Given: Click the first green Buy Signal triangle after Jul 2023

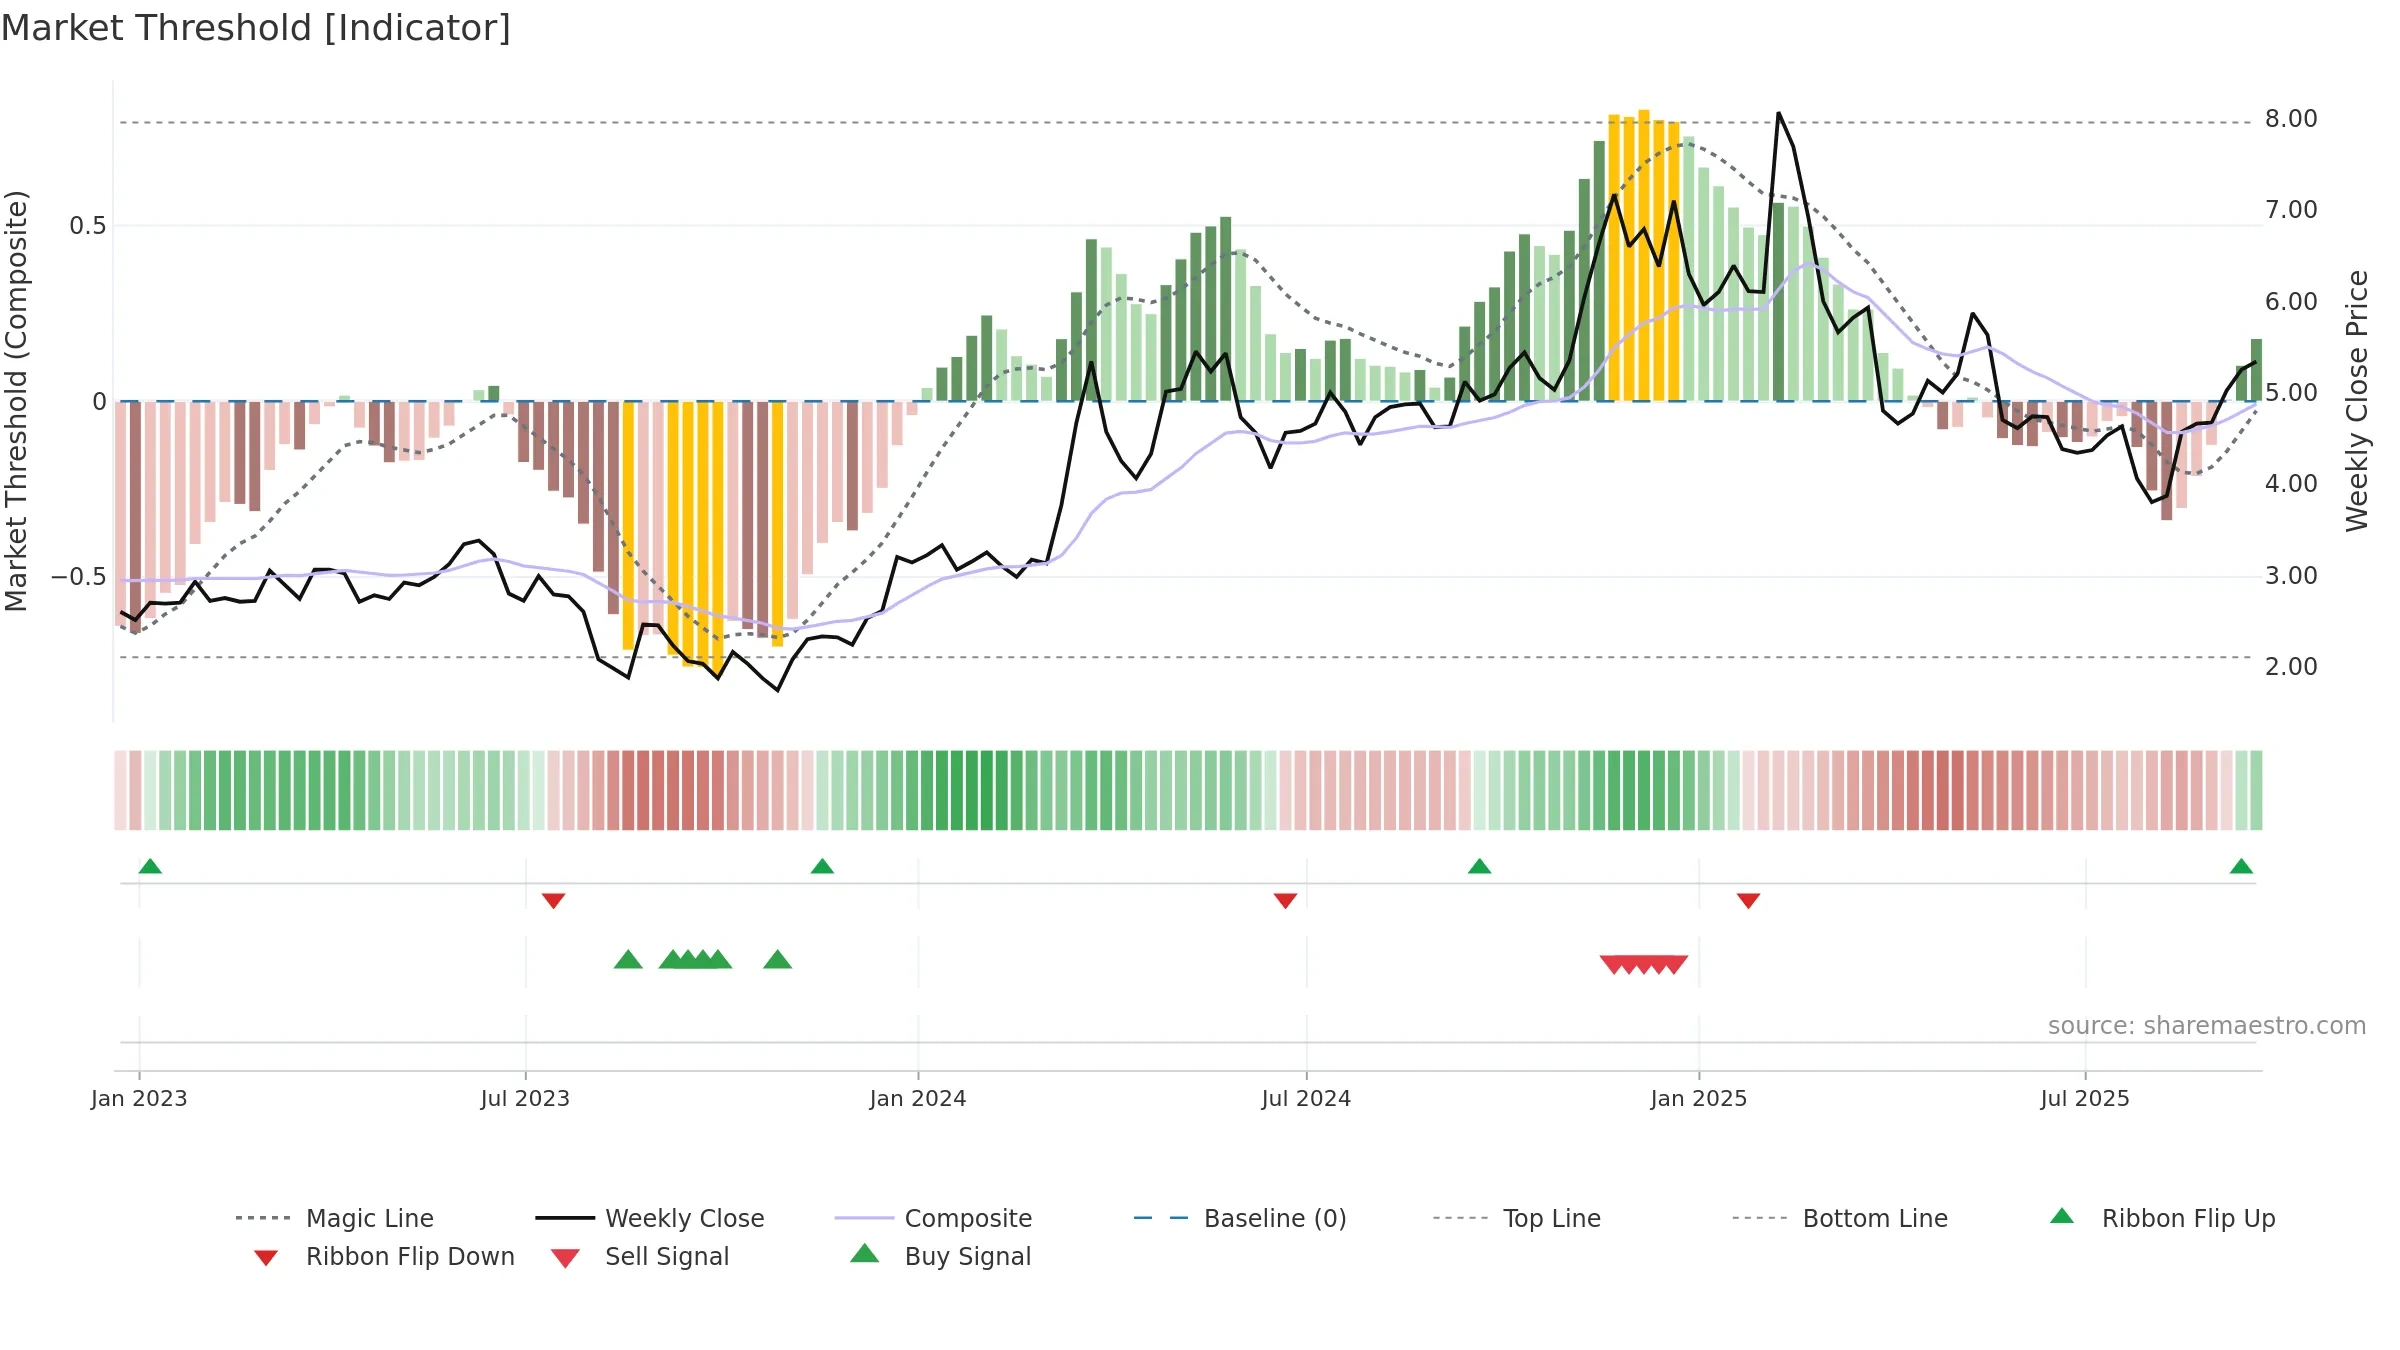Looking at the screenshot, I should pos(628,960).
